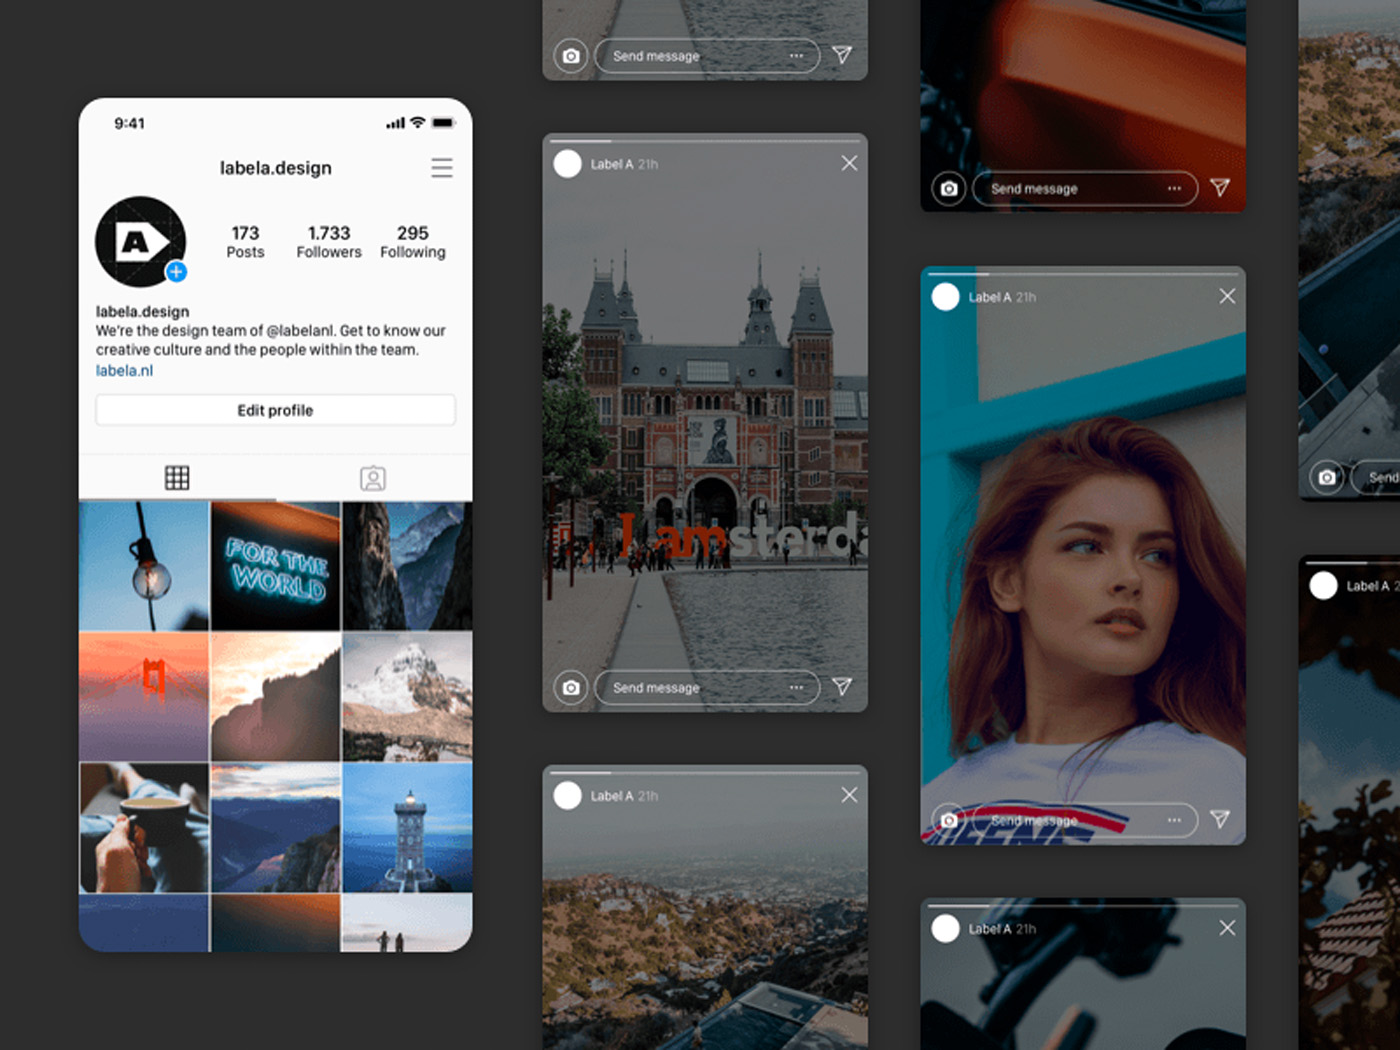1400x1050 pixels.
Task: Click Send message field on Amsterdam story
Action: (x=690, y=688)
